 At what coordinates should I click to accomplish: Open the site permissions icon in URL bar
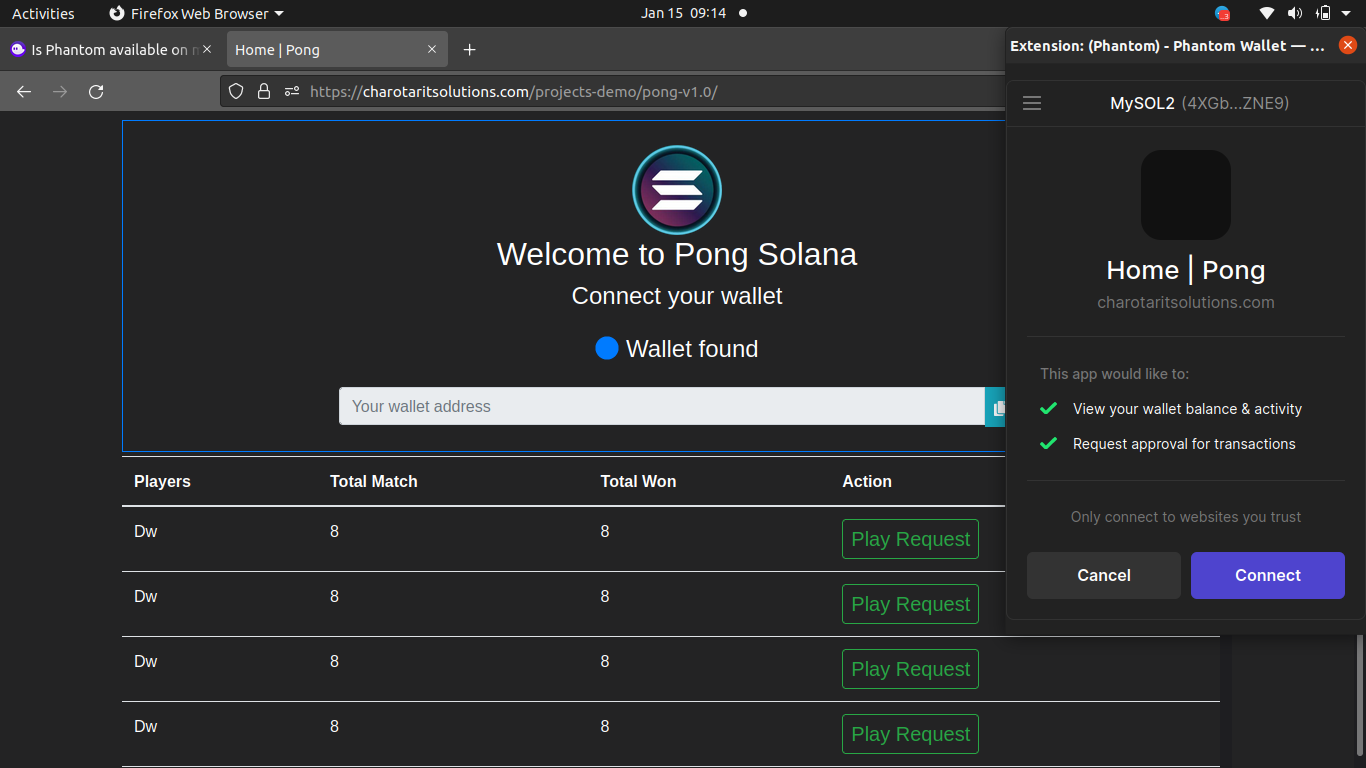coord(292,91)
